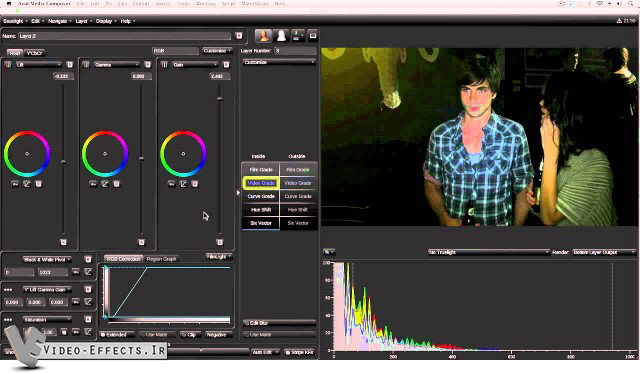Screen dimensions: 640x374
Task: Open the Gain control dropdown
Action: pos(195,65)
